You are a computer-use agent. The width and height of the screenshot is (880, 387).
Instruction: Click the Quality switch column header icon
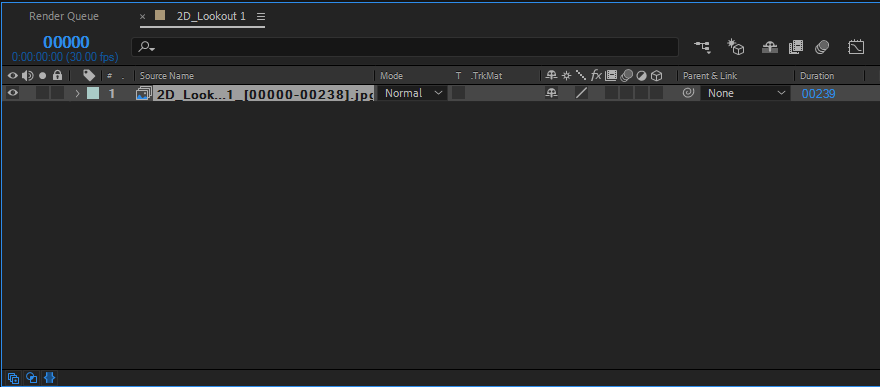tap(581, 75)
